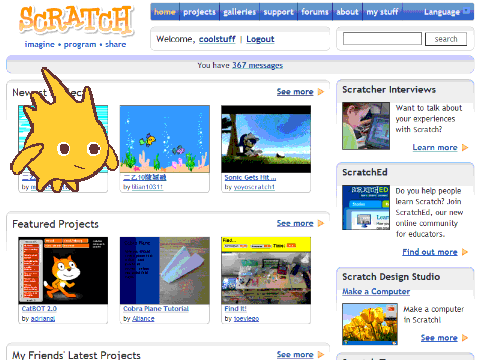Click the Find out more link
Image resolution: width=480 pixels, height=360 pixels.
(430, 252)
